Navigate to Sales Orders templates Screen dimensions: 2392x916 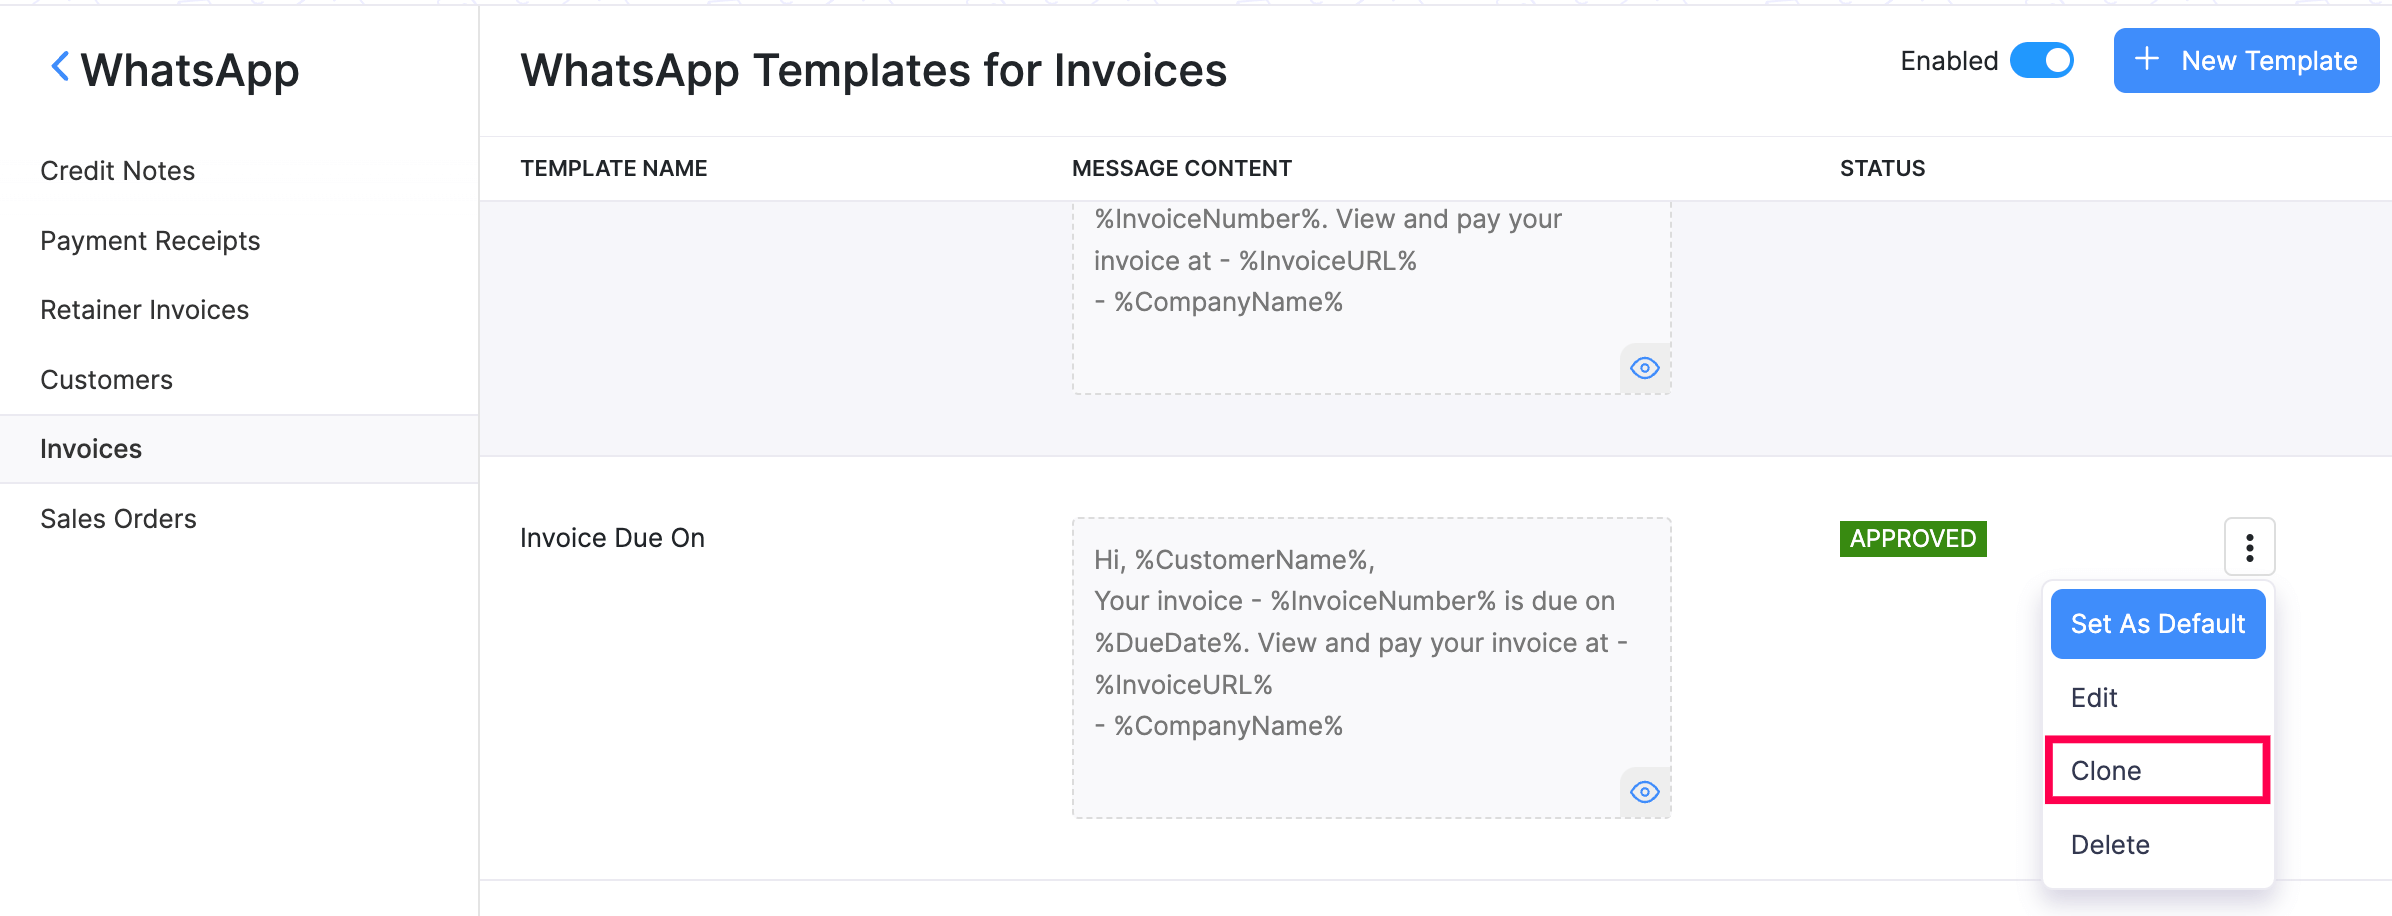pyautogui.click(x=119, y=519)
